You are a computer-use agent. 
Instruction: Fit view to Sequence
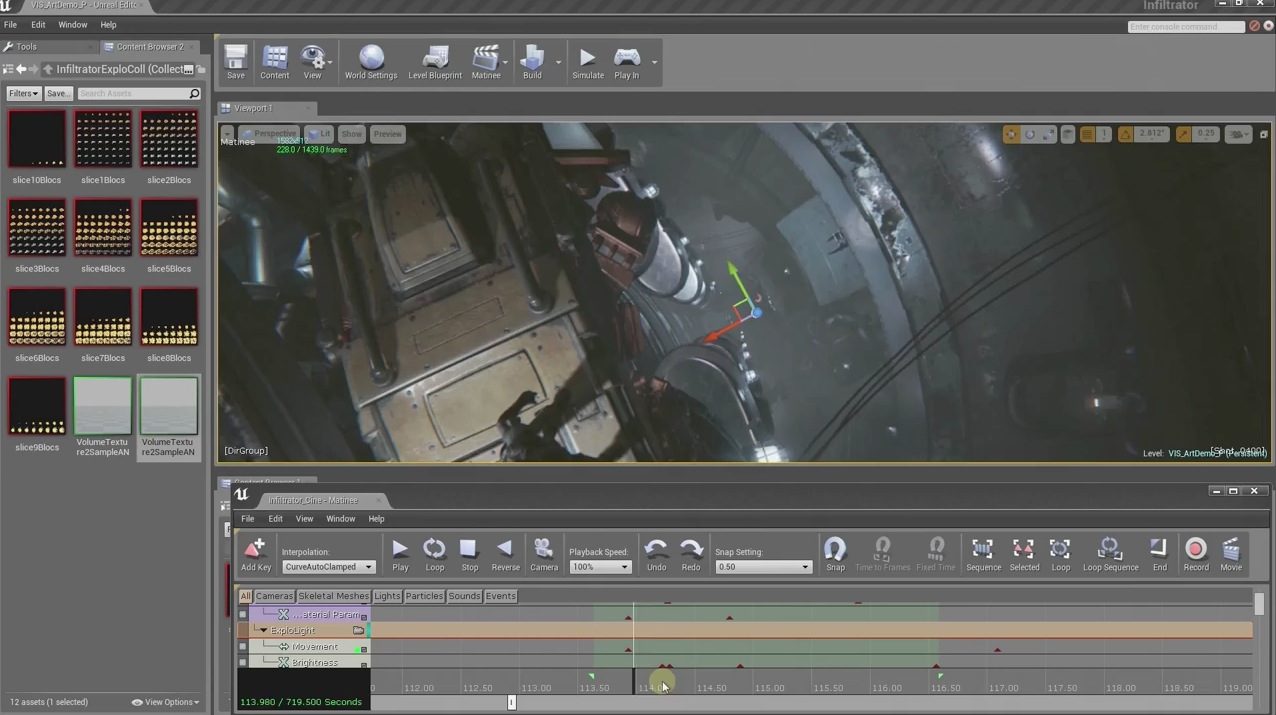click(x=983, y=554)
